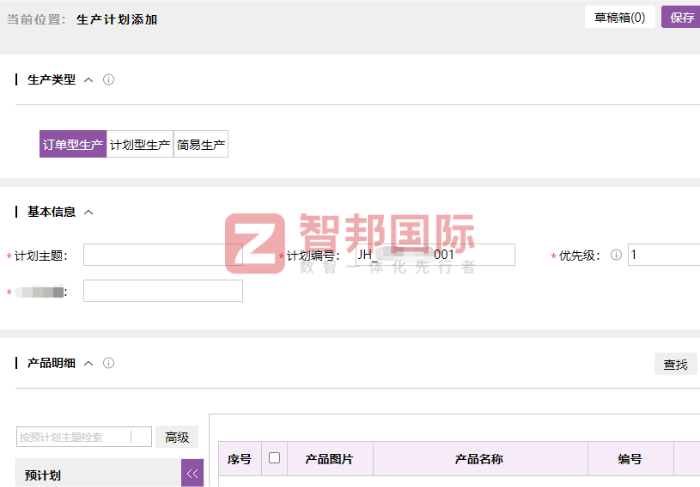Select the 订单型生产 production type
700x487 pixels.
tap(73, 145)
